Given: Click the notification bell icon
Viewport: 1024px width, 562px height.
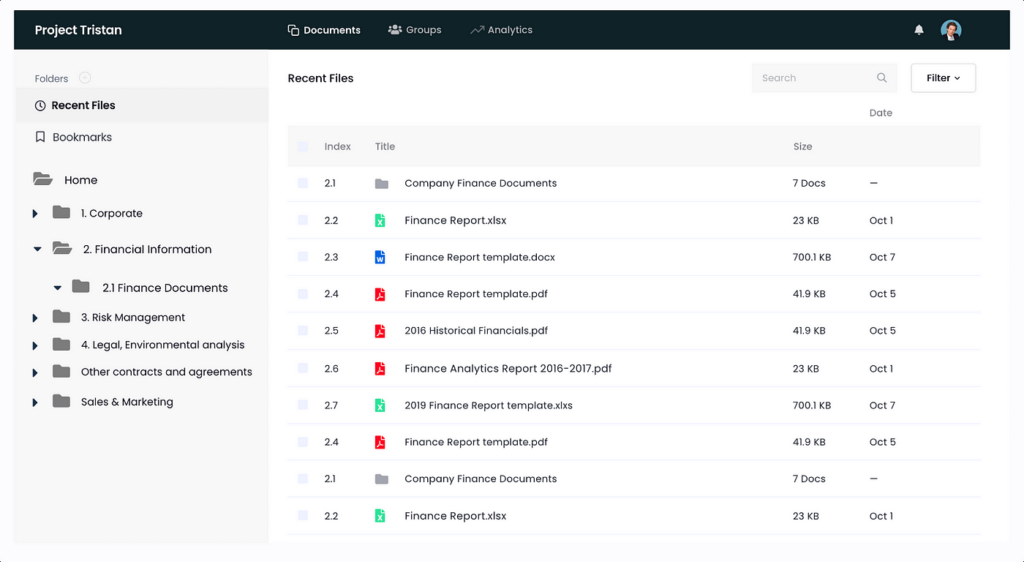Looking at the screenshot, I should click(x=919, y=30).
